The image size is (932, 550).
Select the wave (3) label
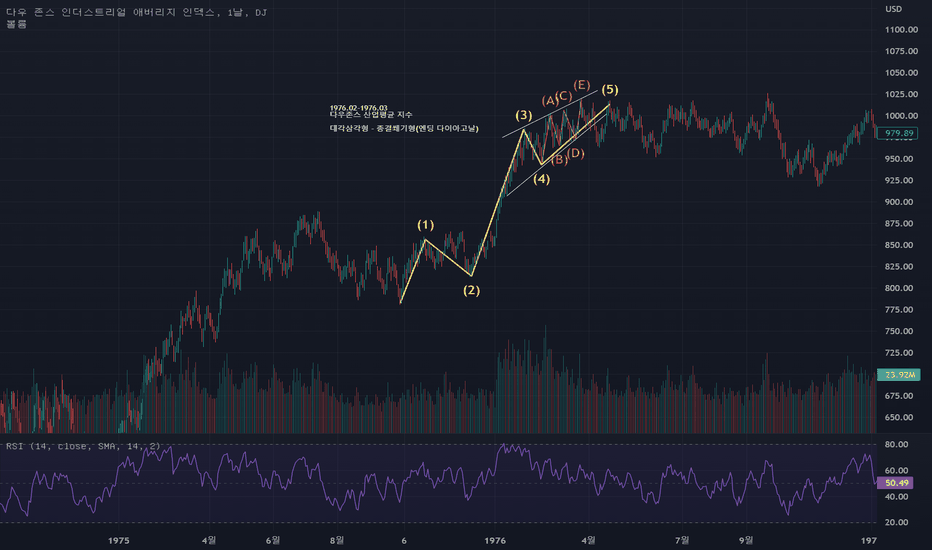point(523,115)
